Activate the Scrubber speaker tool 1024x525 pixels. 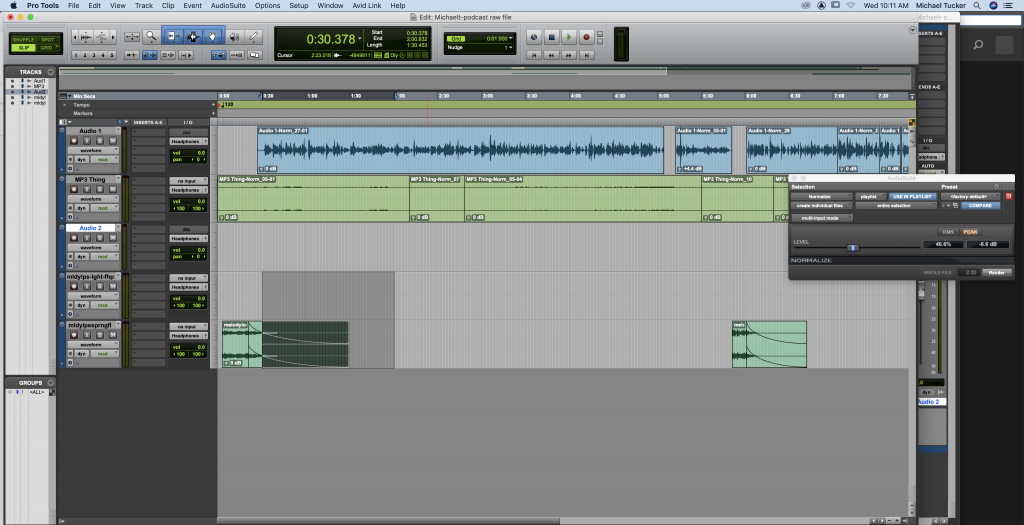click(x=234, y=37)
